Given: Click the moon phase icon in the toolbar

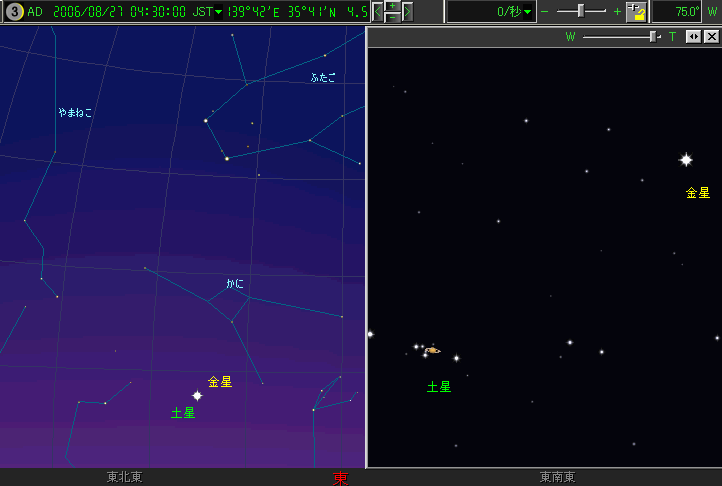Looking at the screenshot, I should [14, 12].
